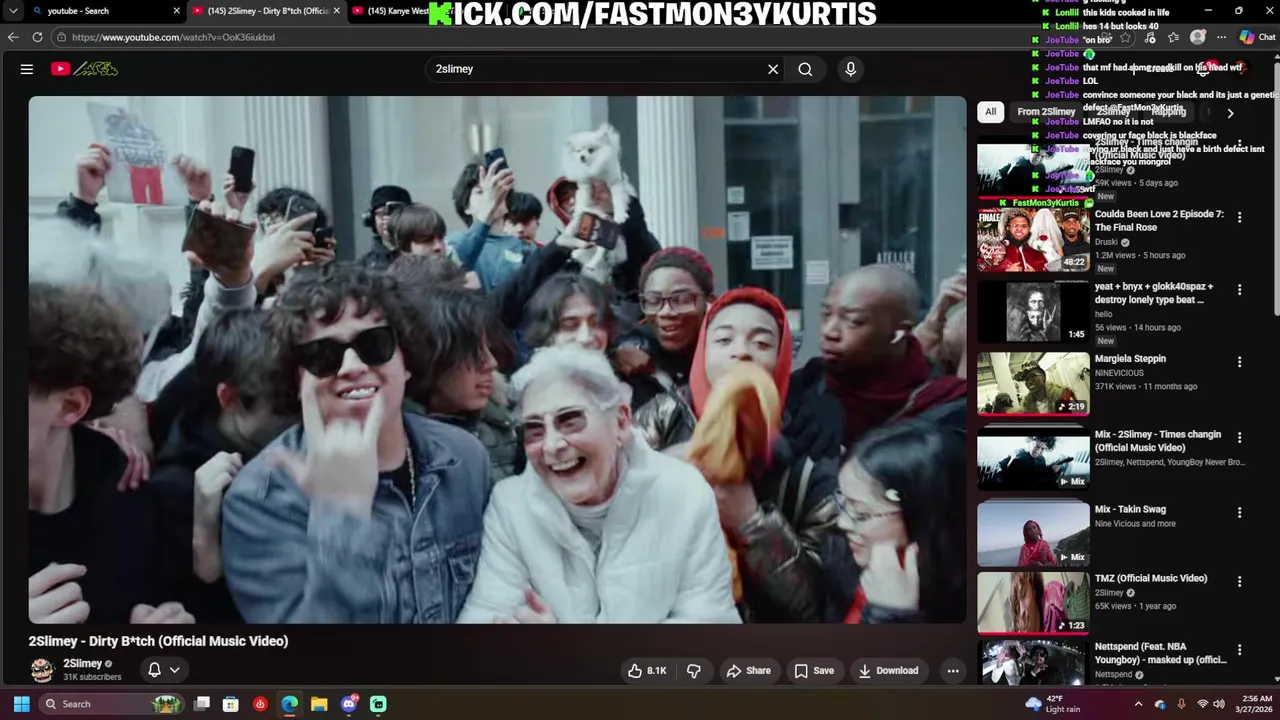Open options menu for Nettspend 'masked up'

pos(1239,652)
